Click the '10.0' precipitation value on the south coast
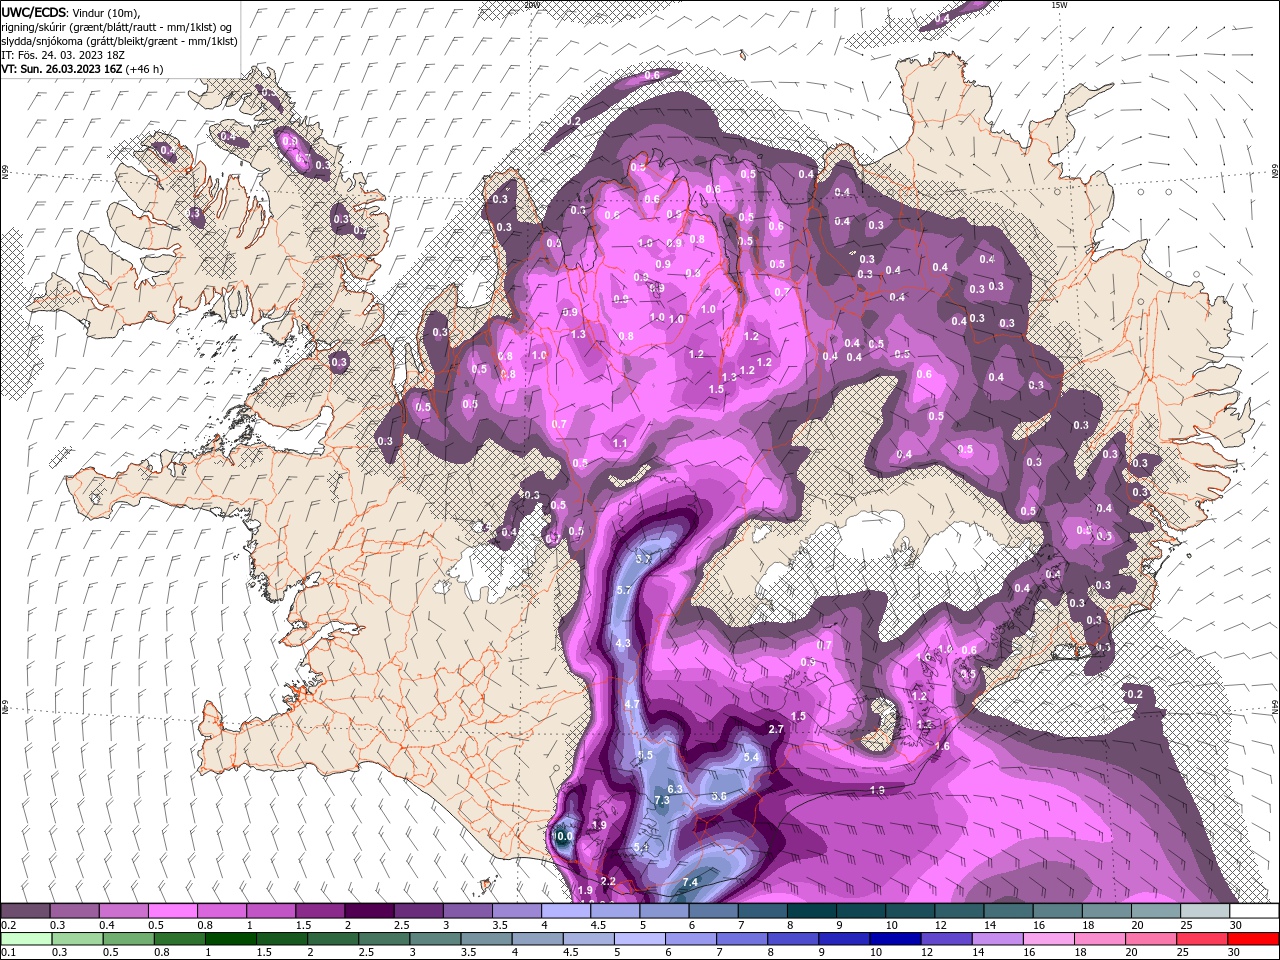This screenshot has width=1280, height=960. [x=563, y=837]
